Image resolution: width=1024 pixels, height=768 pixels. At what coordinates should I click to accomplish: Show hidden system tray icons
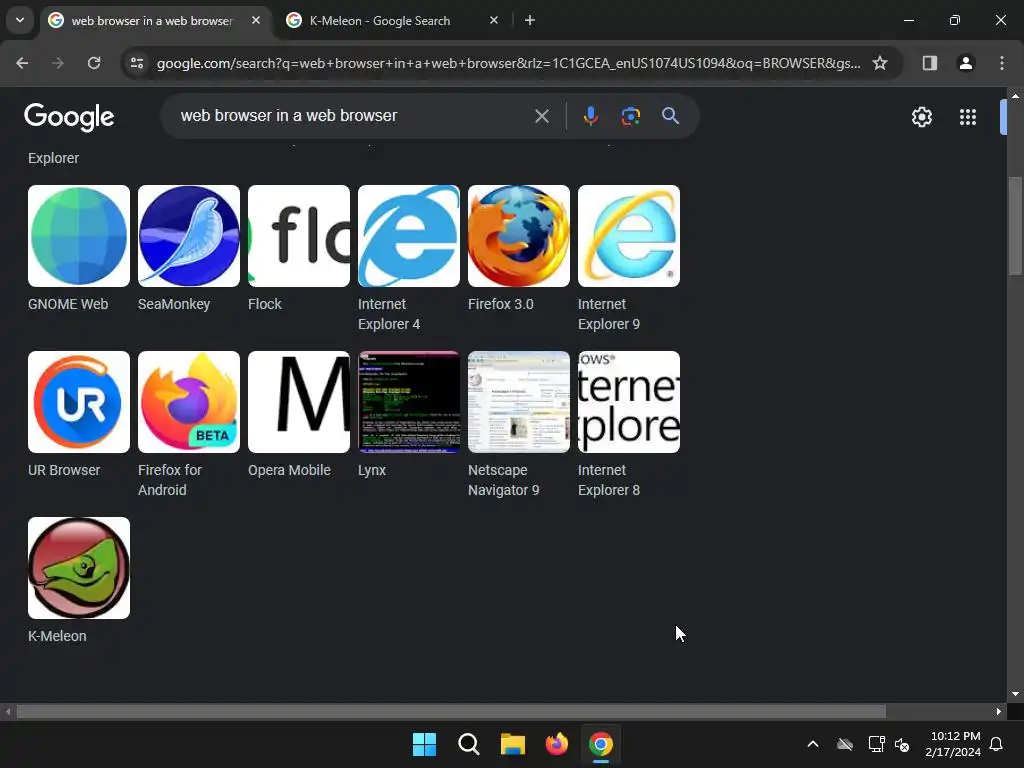coord(813,744)
